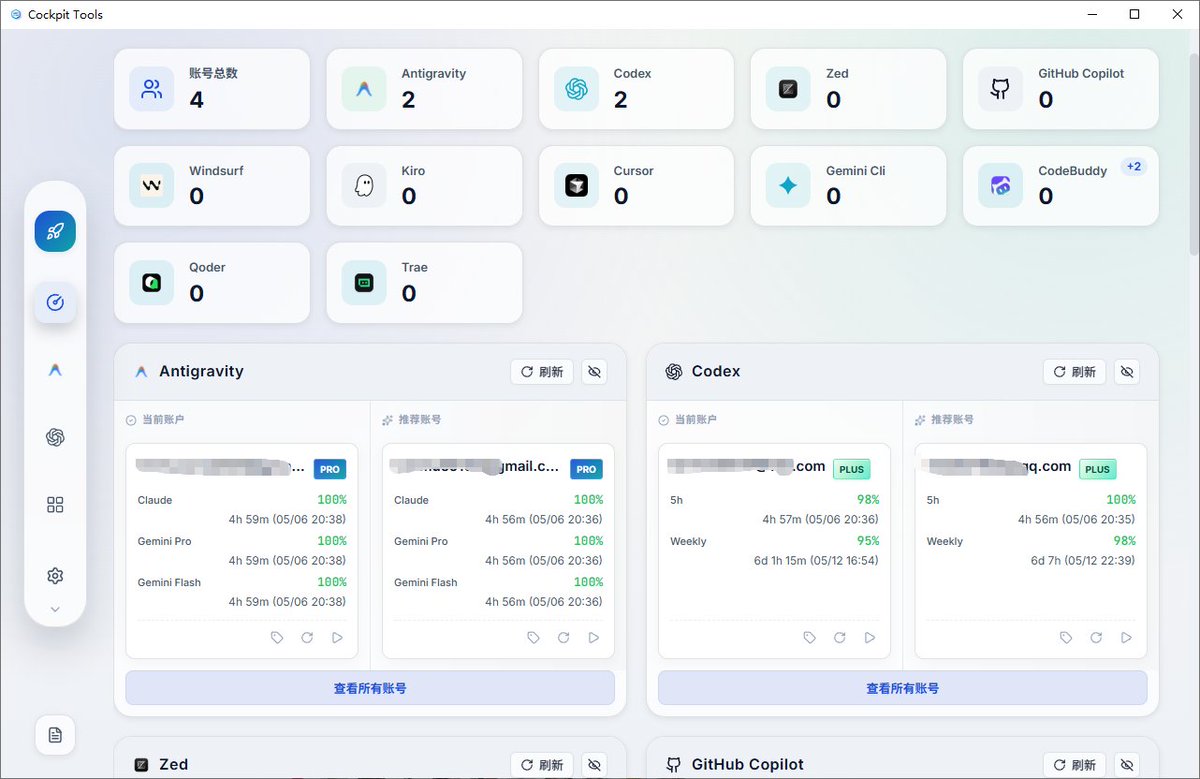1200x779 pixels.
Task: Click the total accounts people icon
Action: [x=152, y=89]
